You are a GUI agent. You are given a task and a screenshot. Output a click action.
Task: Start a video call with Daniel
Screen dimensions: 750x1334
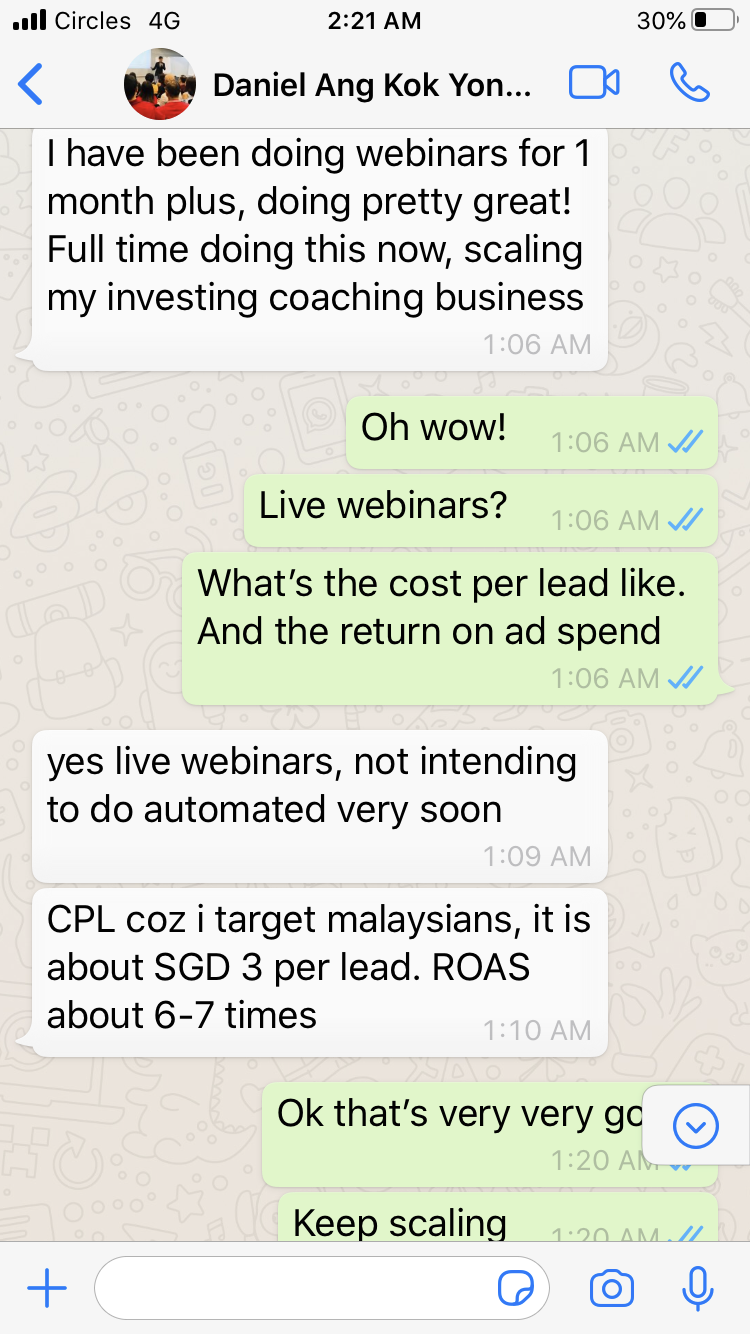[x=594, y=83]
